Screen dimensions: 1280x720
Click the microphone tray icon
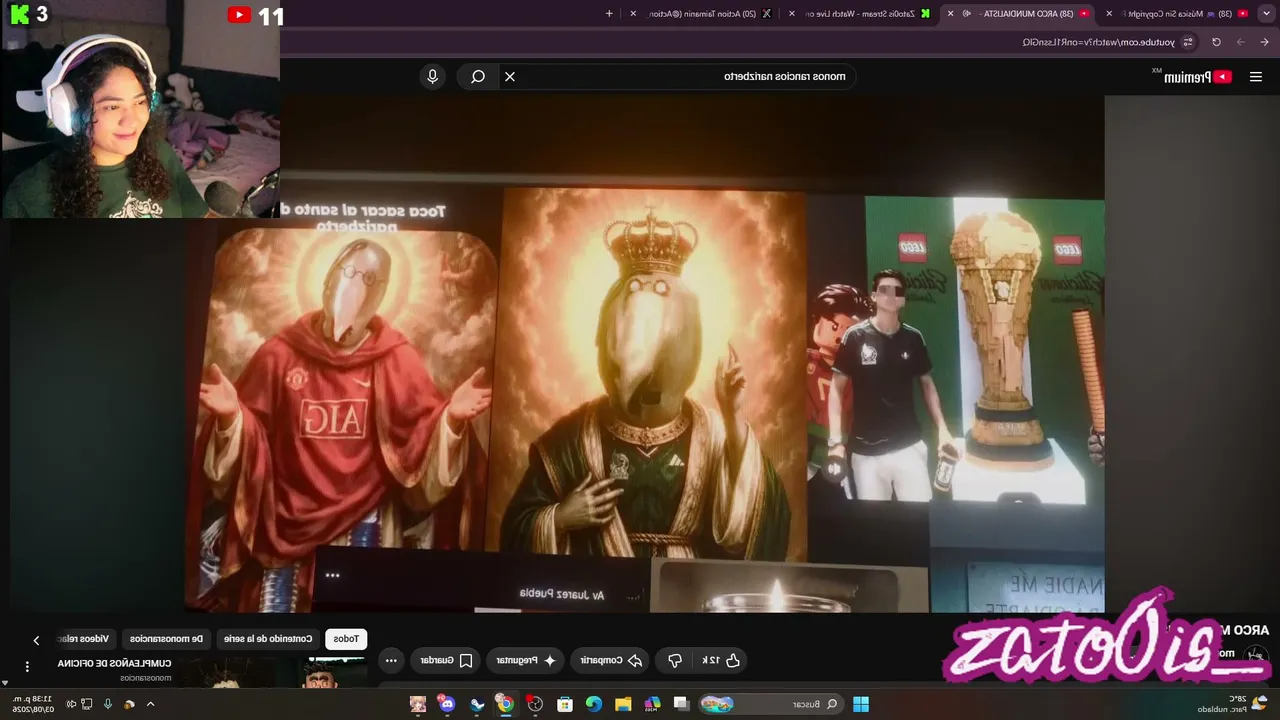[x=108, y=704]
